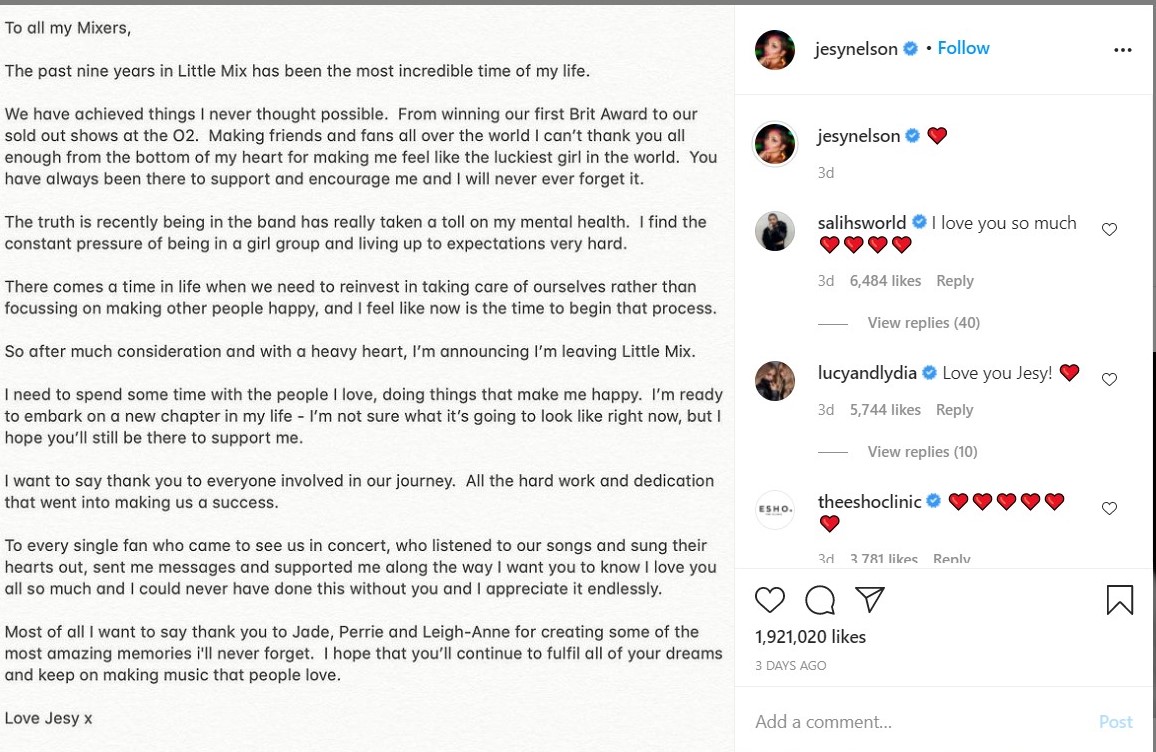Like lucyandlydia's comment with the small heart
The image size is (1156, 752).
[x=1109, y=379]
